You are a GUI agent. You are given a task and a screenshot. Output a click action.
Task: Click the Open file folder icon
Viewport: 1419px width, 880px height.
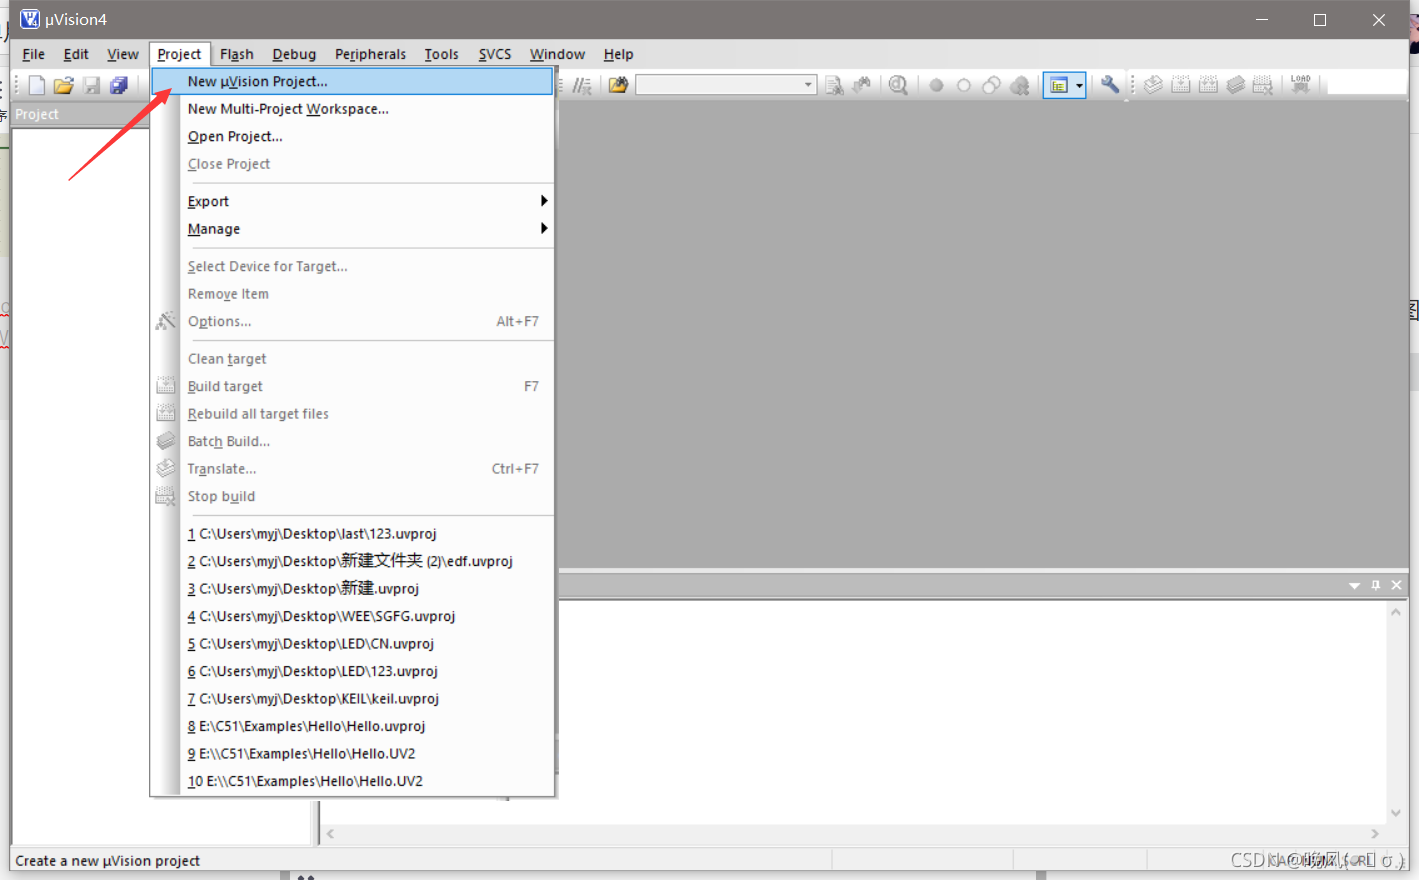pyautogui.click(x=64, y=86)
